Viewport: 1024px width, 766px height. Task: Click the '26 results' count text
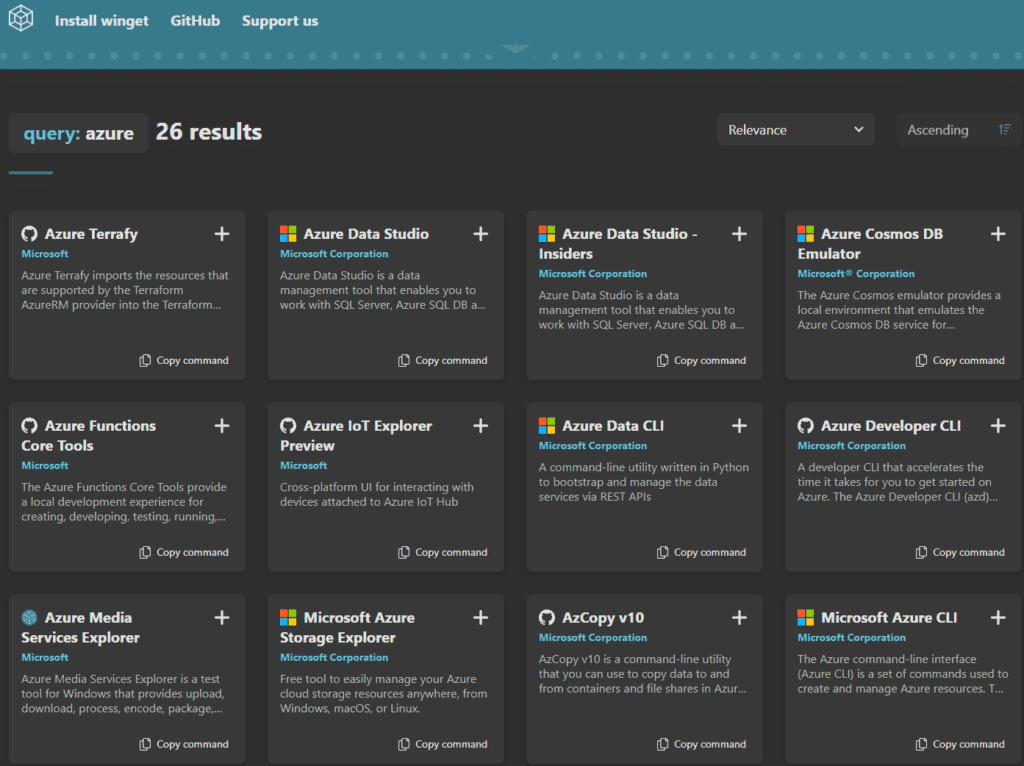[209, 132]
